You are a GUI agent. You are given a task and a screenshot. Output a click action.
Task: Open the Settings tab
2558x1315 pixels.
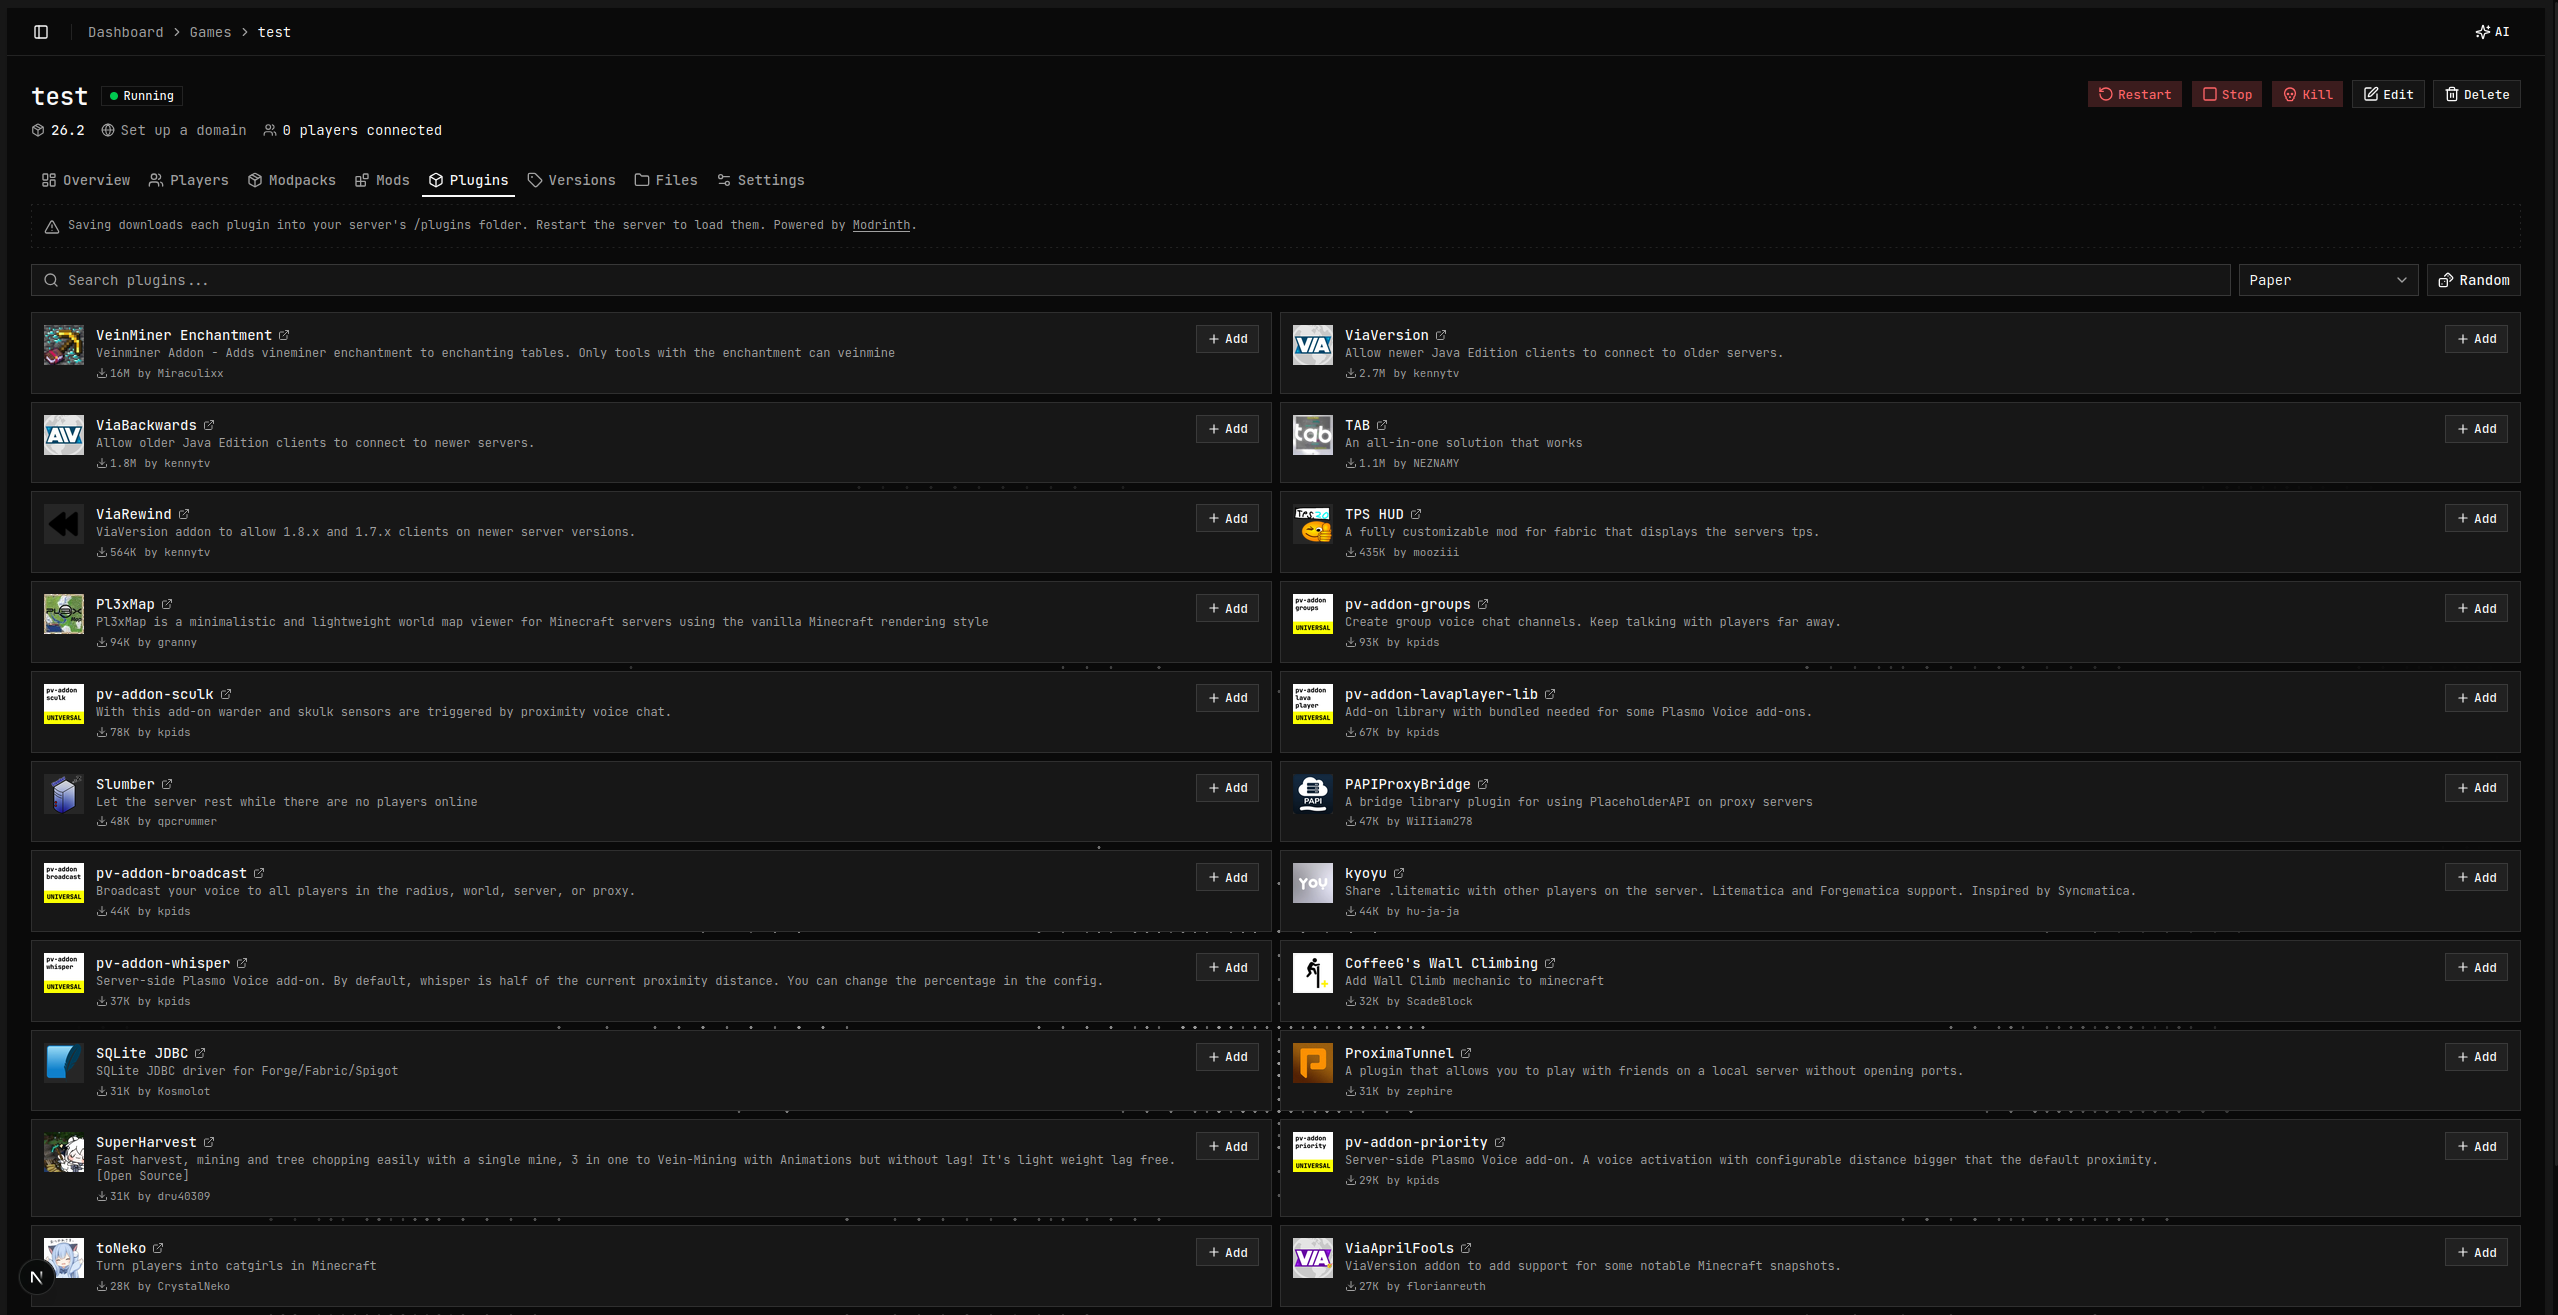[x=761, y=180]
